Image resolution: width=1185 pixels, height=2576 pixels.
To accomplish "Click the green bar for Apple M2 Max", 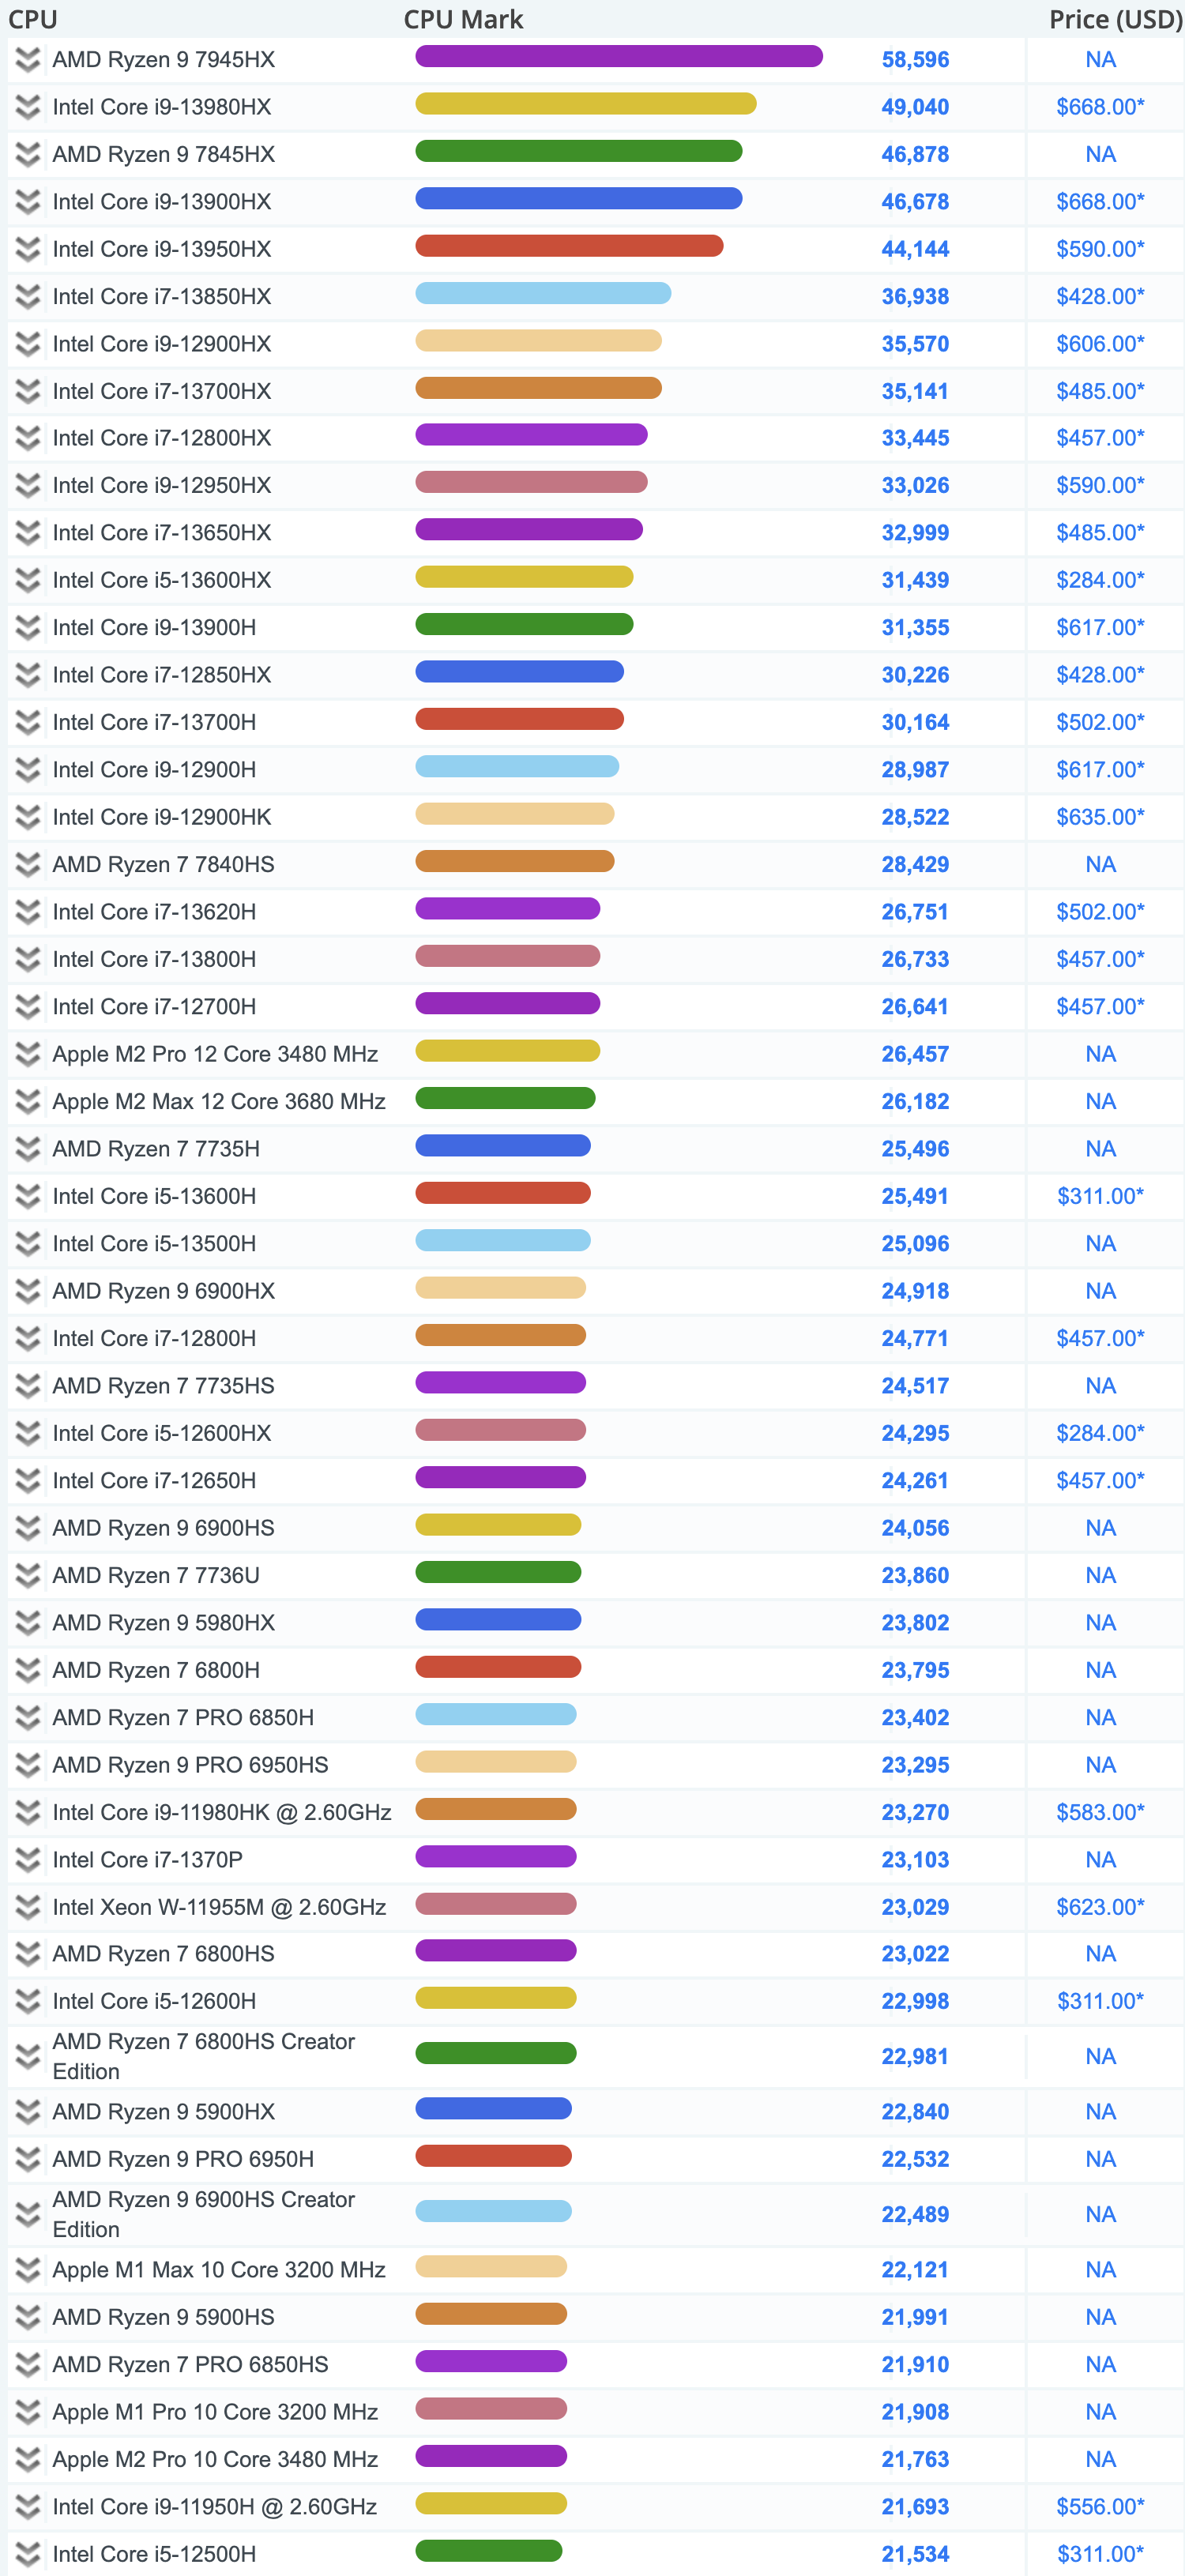I will point(505,1099).
